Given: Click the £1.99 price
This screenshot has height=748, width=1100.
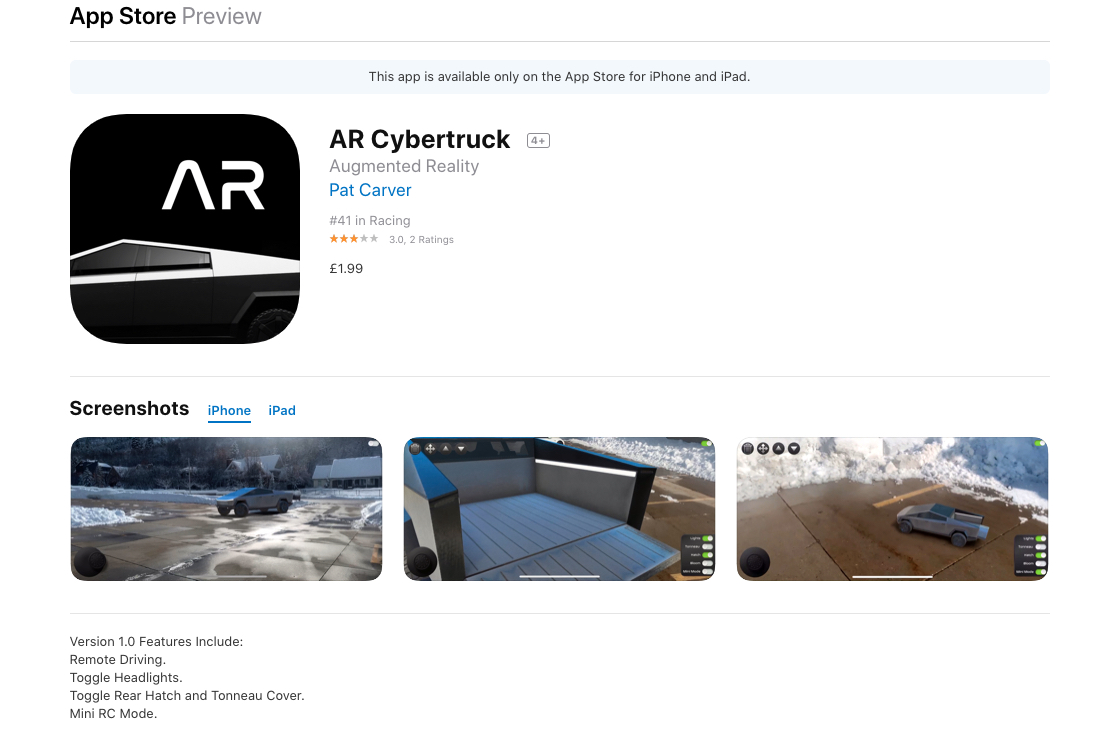Looking at the screenshot, I should click(x=346, y=269).
